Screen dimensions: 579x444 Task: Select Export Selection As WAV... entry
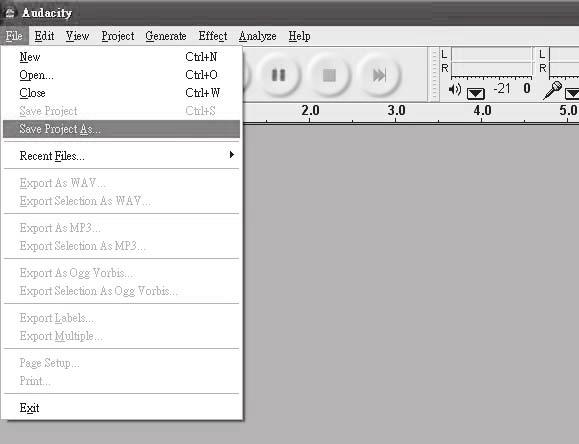[121, 201]
